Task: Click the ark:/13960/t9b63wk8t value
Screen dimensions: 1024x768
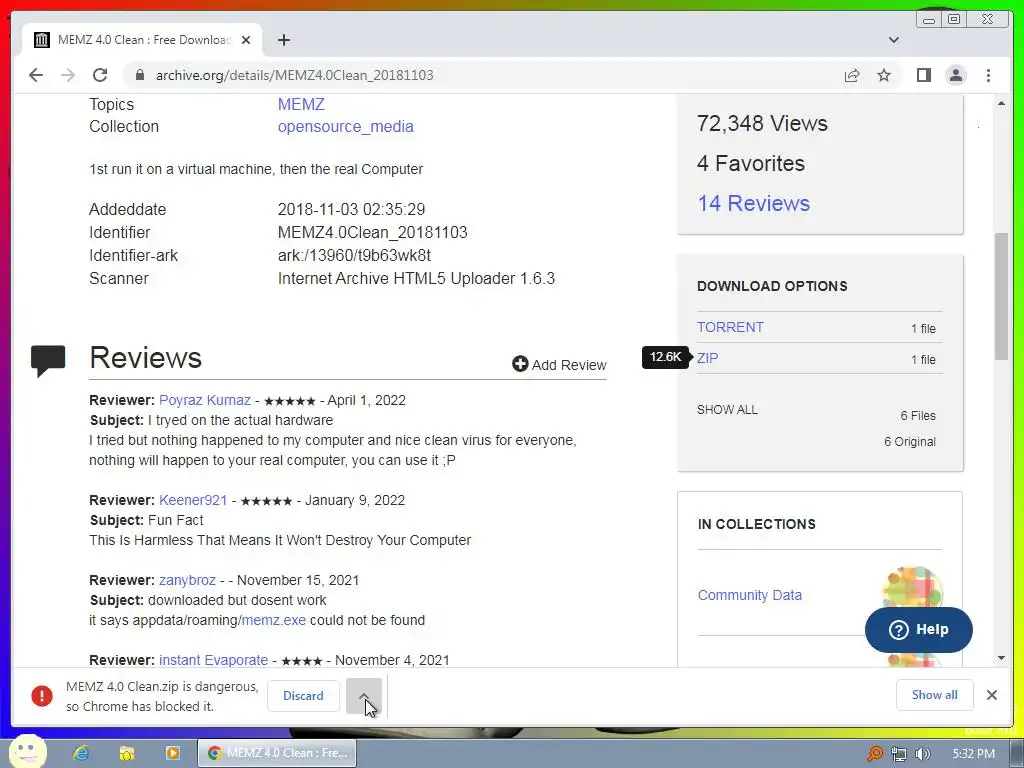Action: click(x=354, y=255)
